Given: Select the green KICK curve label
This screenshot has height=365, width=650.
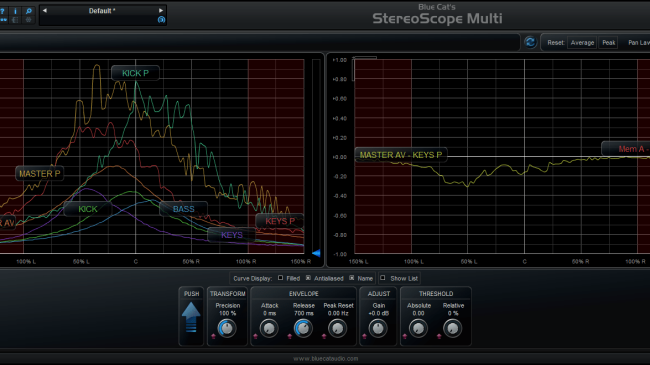Looking at the screenshot, I should coord(88,209).
